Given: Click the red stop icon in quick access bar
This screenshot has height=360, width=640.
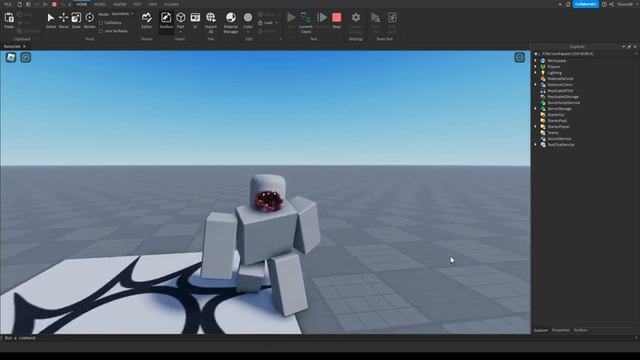Looking at the screenshot, I should point(54,4).
